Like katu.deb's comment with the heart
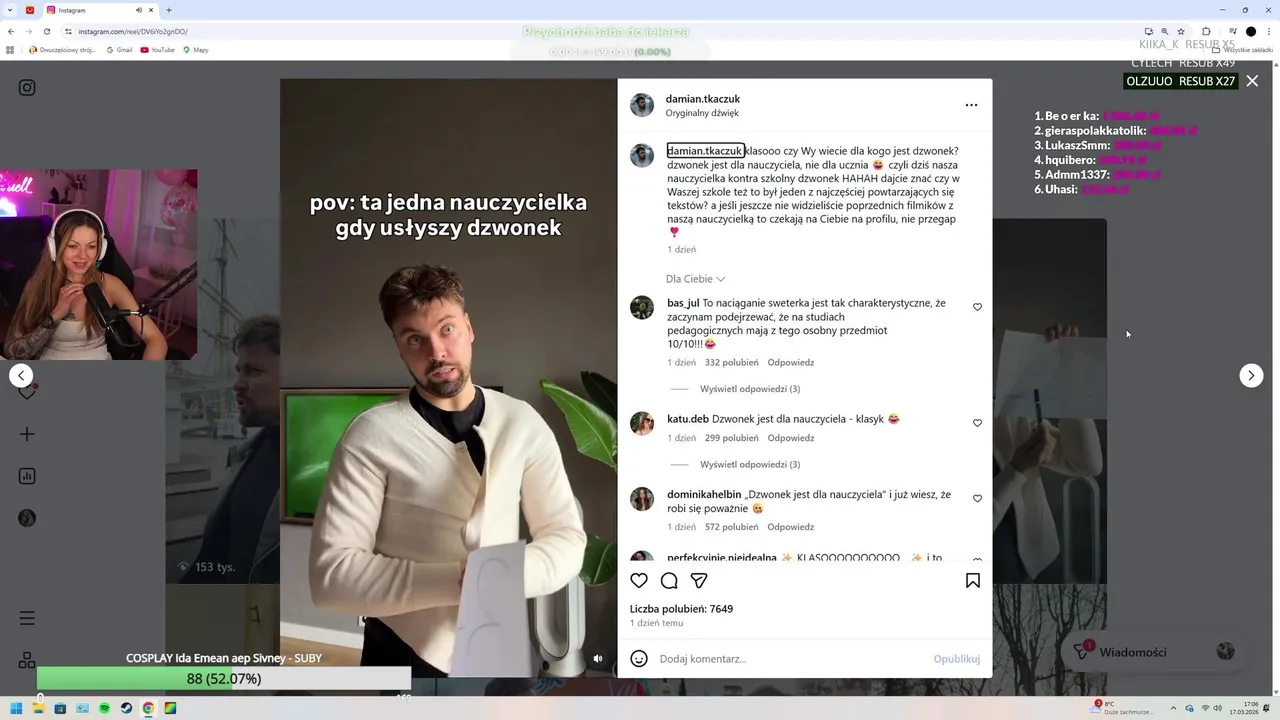Viewport: 1280px width, 720px height. pos(977,423)
